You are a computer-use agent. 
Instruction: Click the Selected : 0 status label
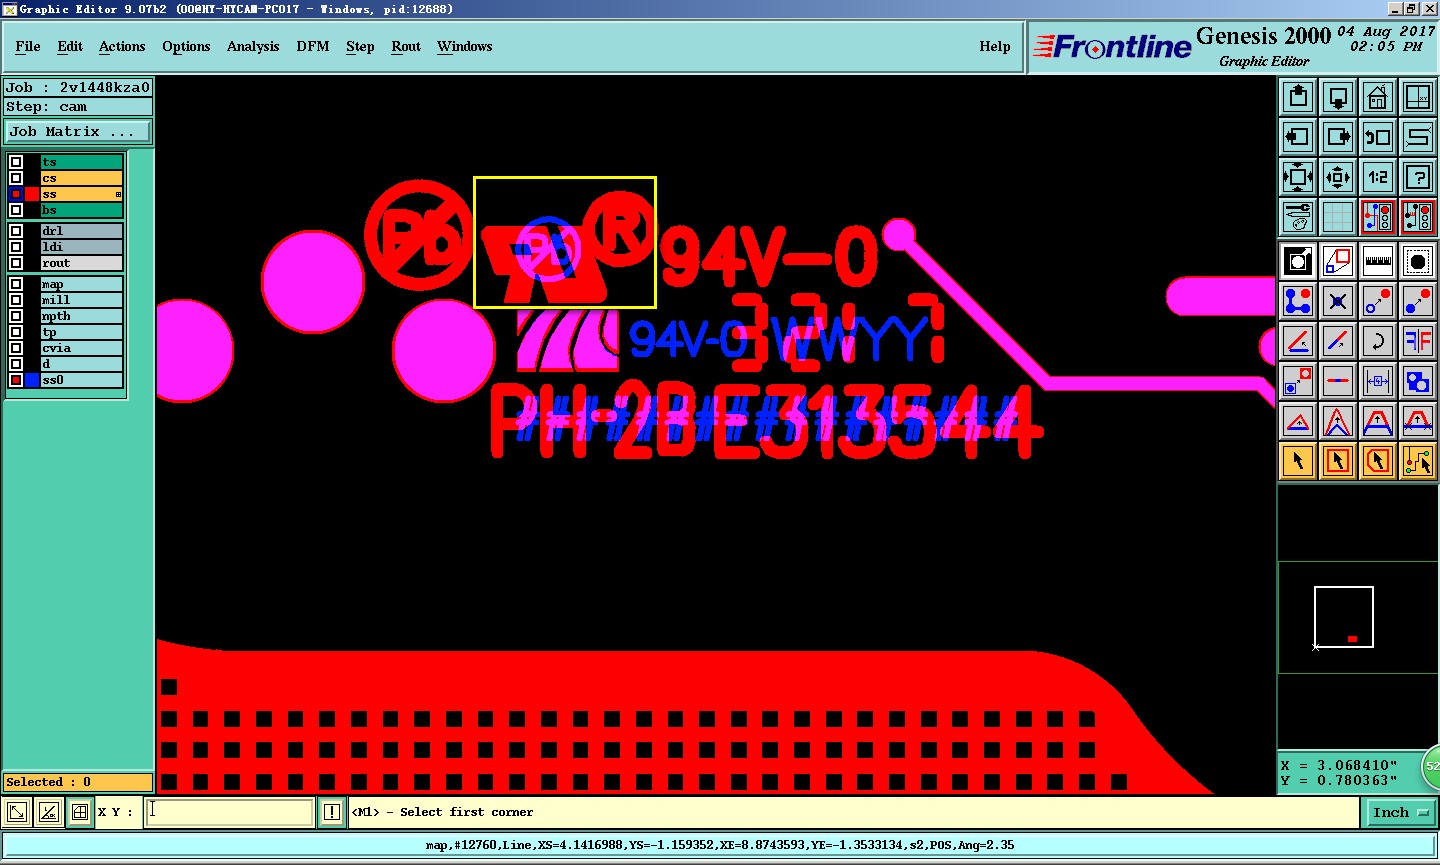tap(78, 782)
